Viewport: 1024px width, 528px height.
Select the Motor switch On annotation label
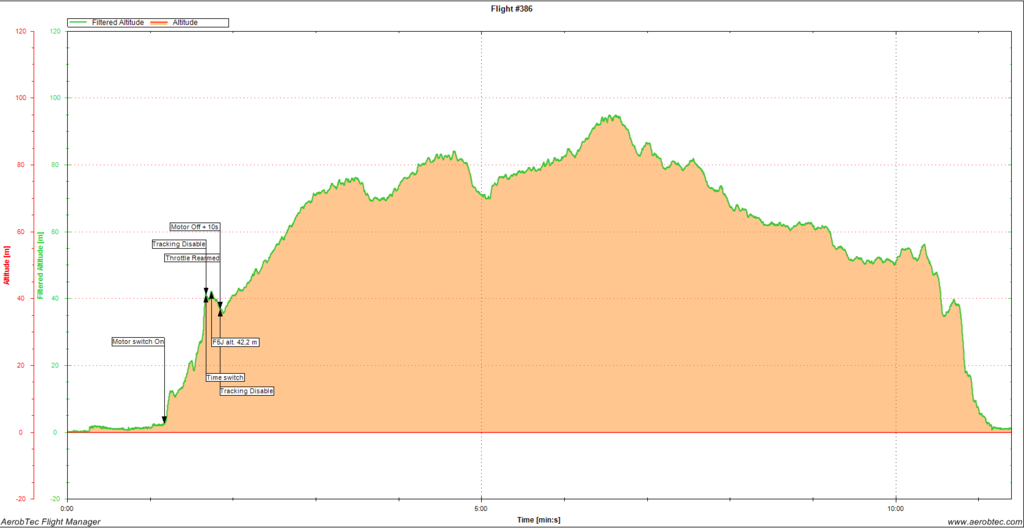pyautogui.click(x=138, y=342)
